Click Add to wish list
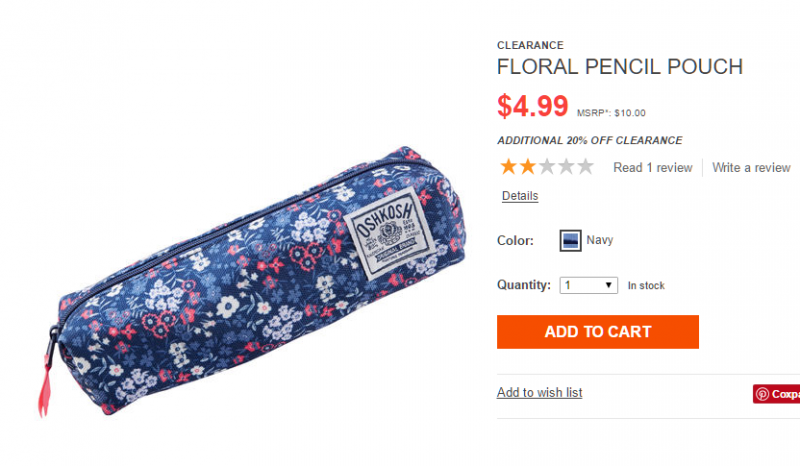This screenshot has height=466, width=800. [539, 393]
